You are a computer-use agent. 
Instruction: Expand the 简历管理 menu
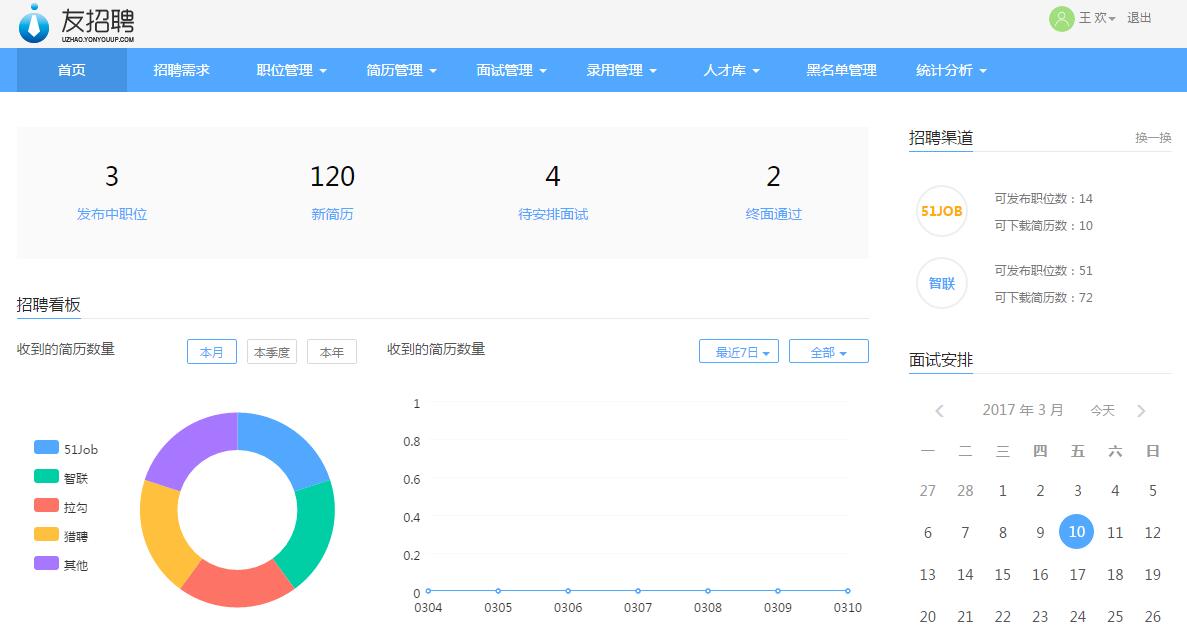(401, 70)
